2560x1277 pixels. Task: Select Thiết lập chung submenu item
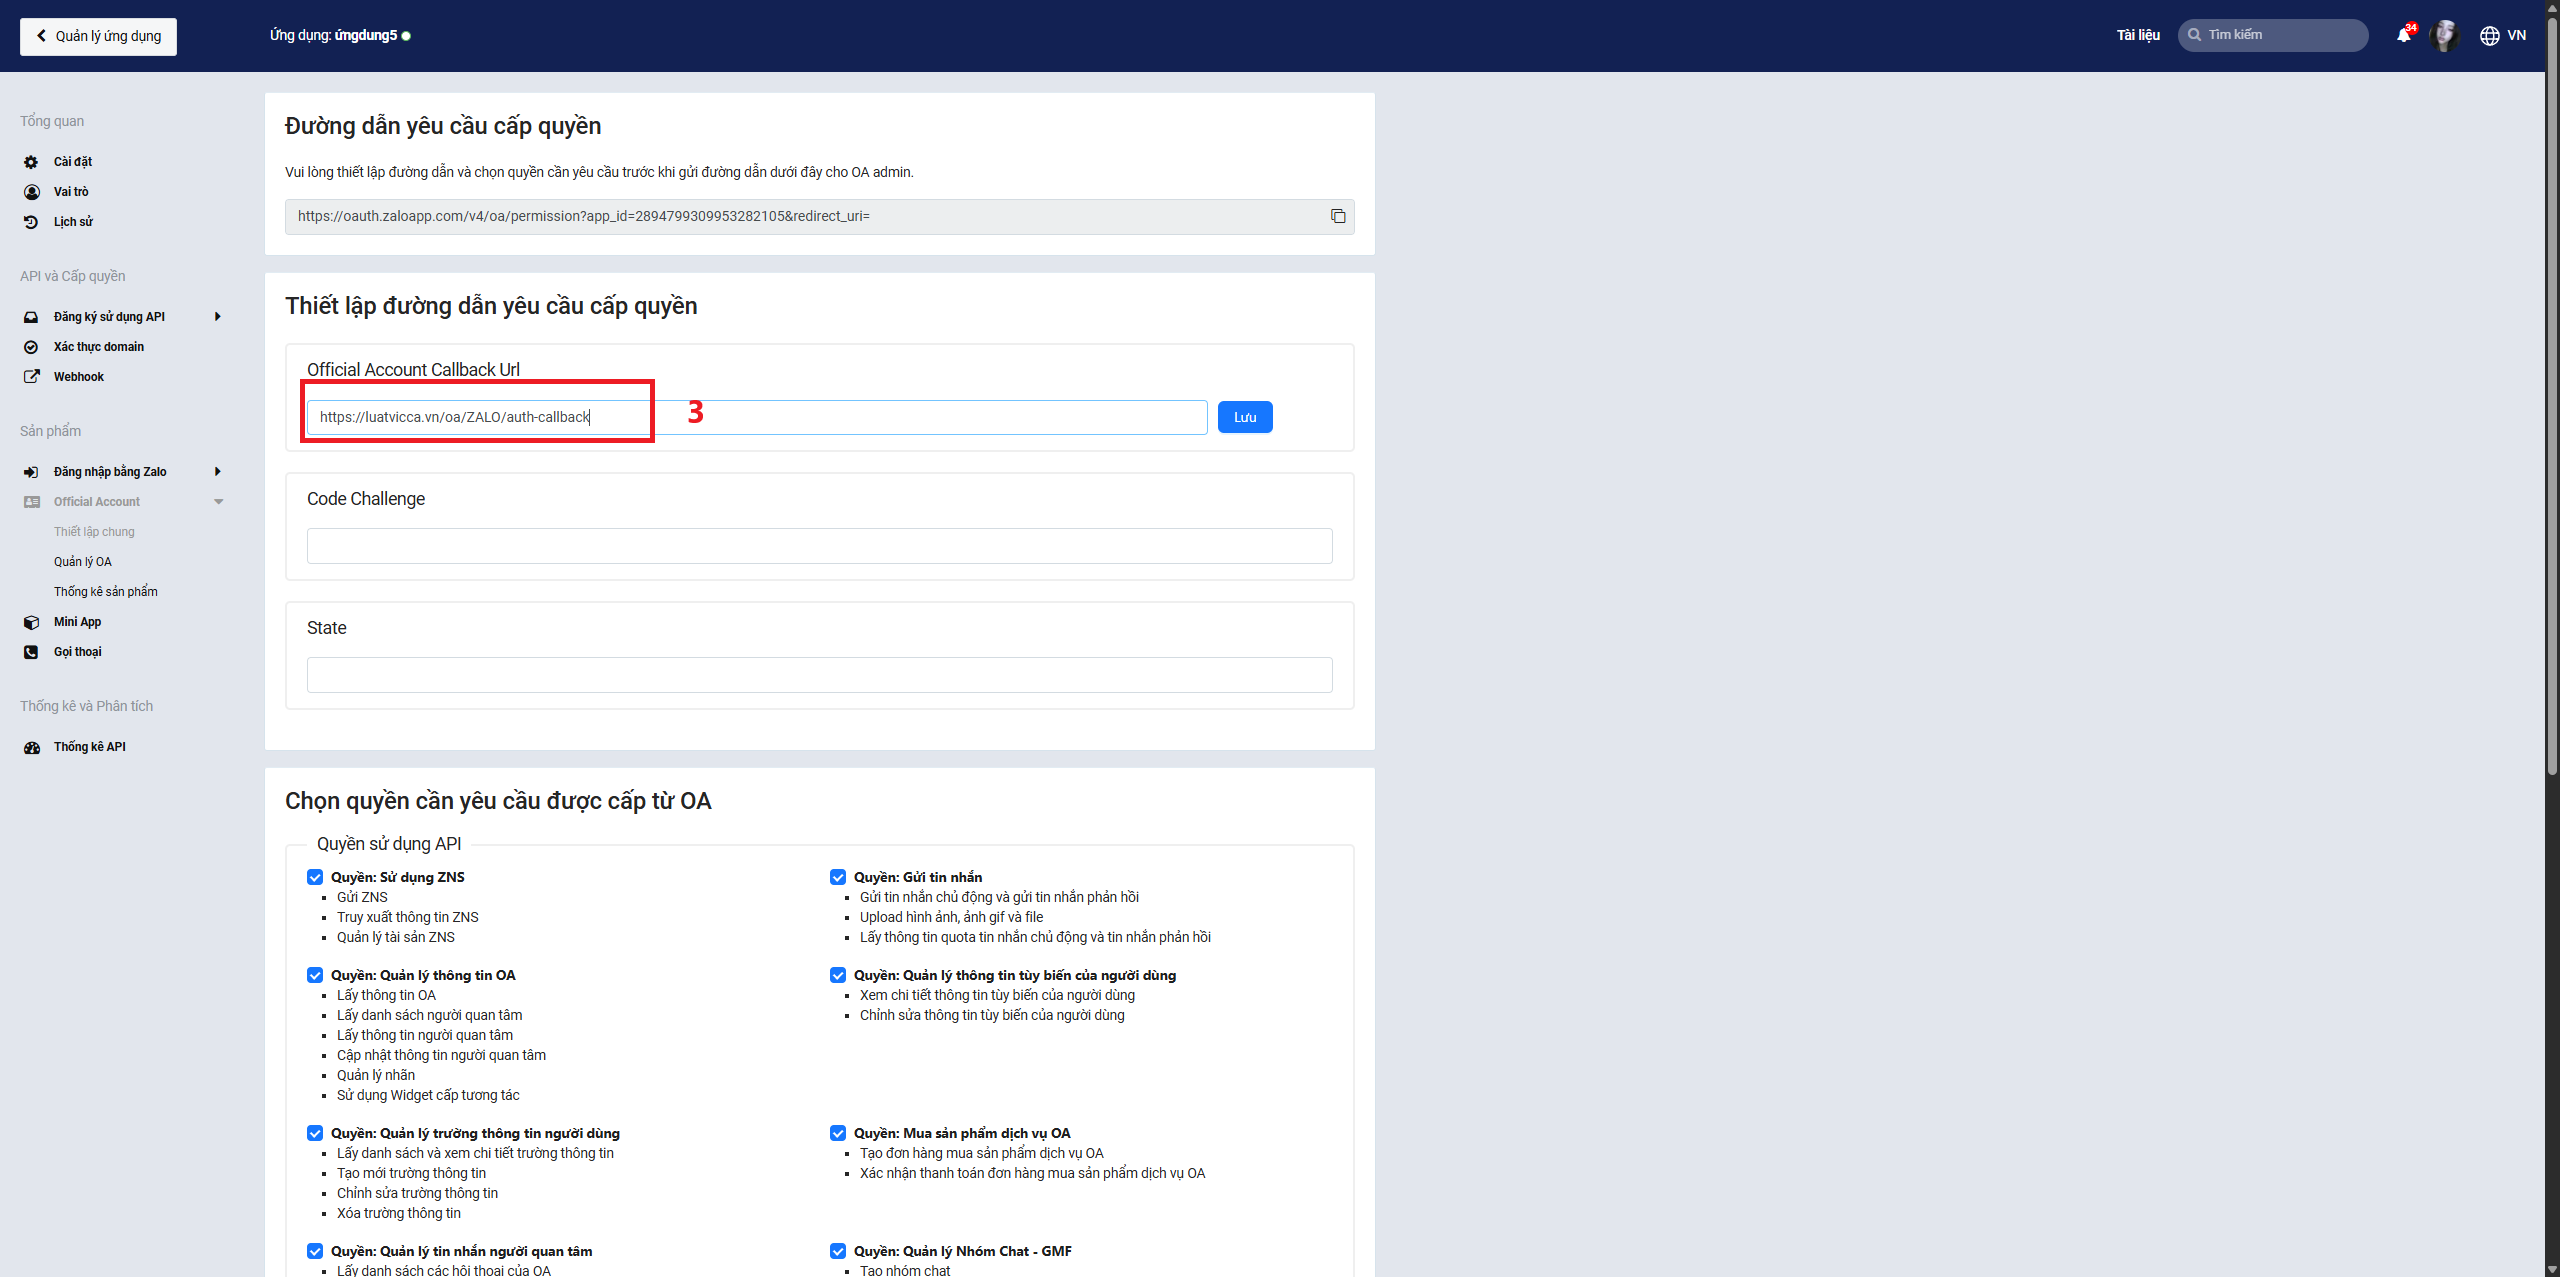[94, 532]
